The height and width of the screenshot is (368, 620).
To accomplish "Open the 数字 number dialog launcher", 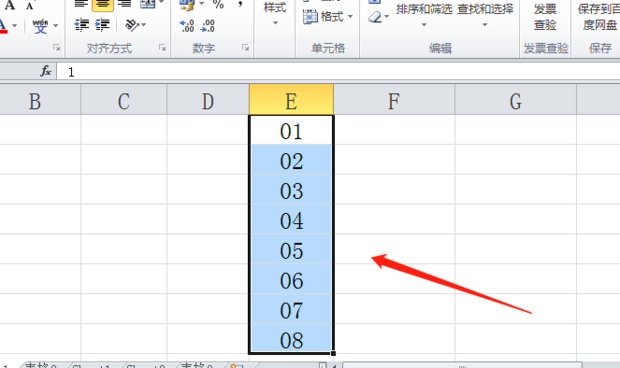I will point(246,48).
